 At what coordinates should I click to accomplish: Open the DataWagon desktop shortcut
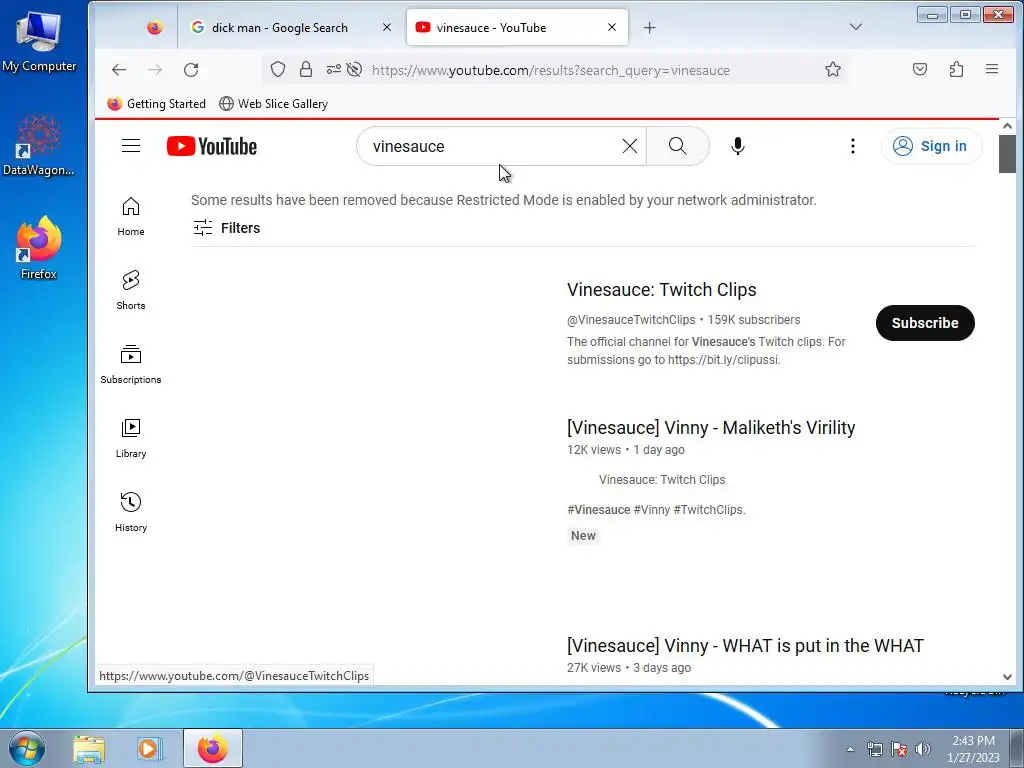[x=39, y=145]
